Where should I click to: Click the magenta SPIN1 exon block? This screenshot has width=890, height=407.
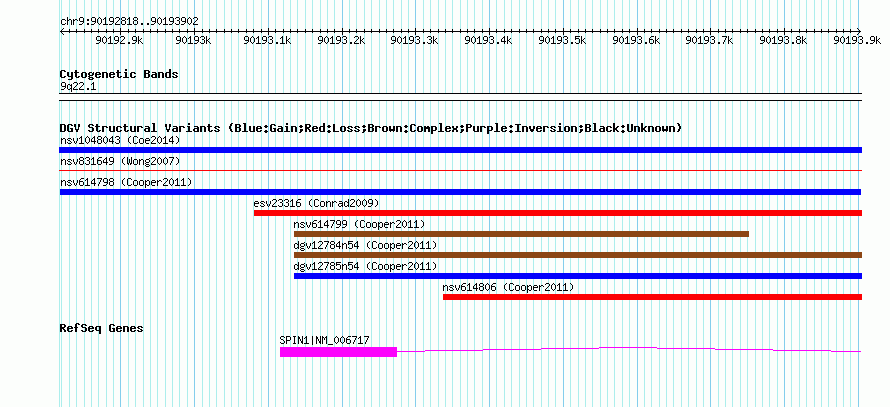click(338, 352)
